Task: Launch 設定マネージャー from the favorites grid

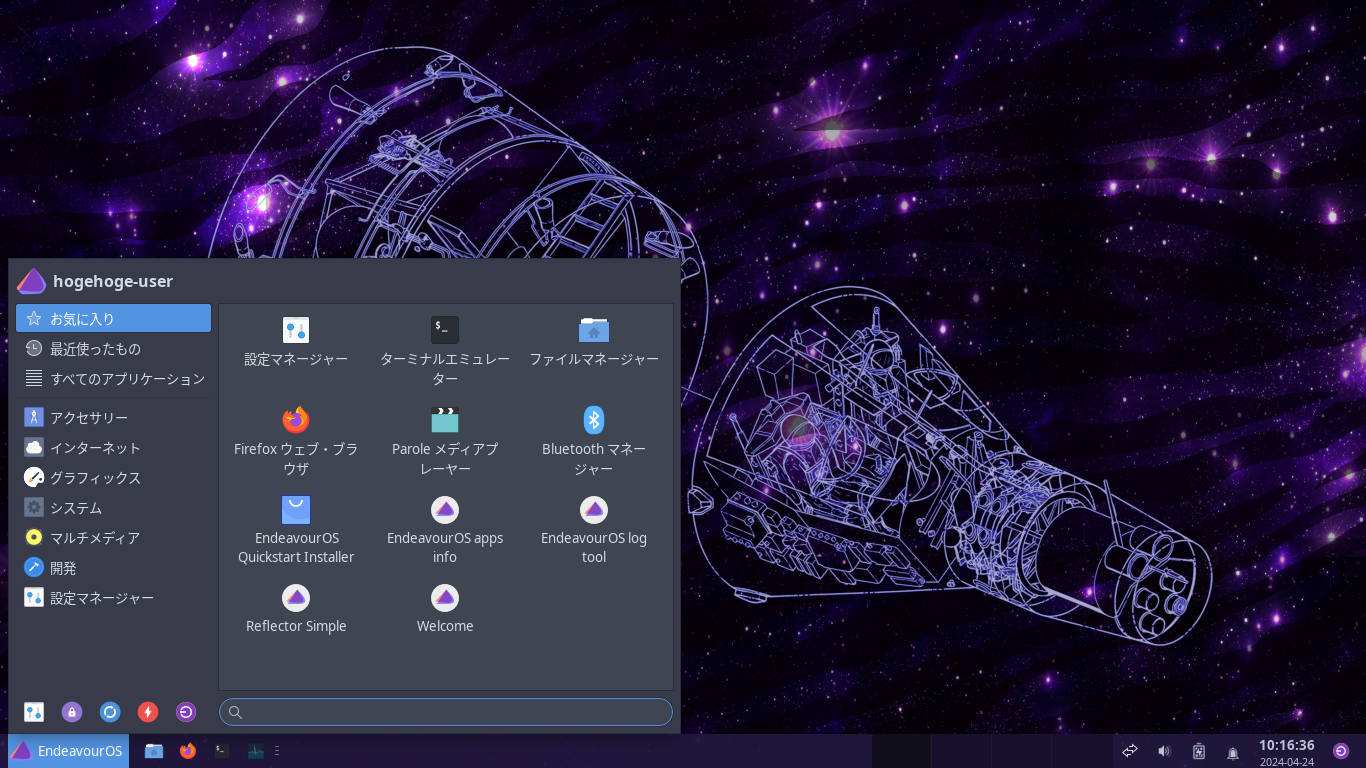Action: [296, 342]
